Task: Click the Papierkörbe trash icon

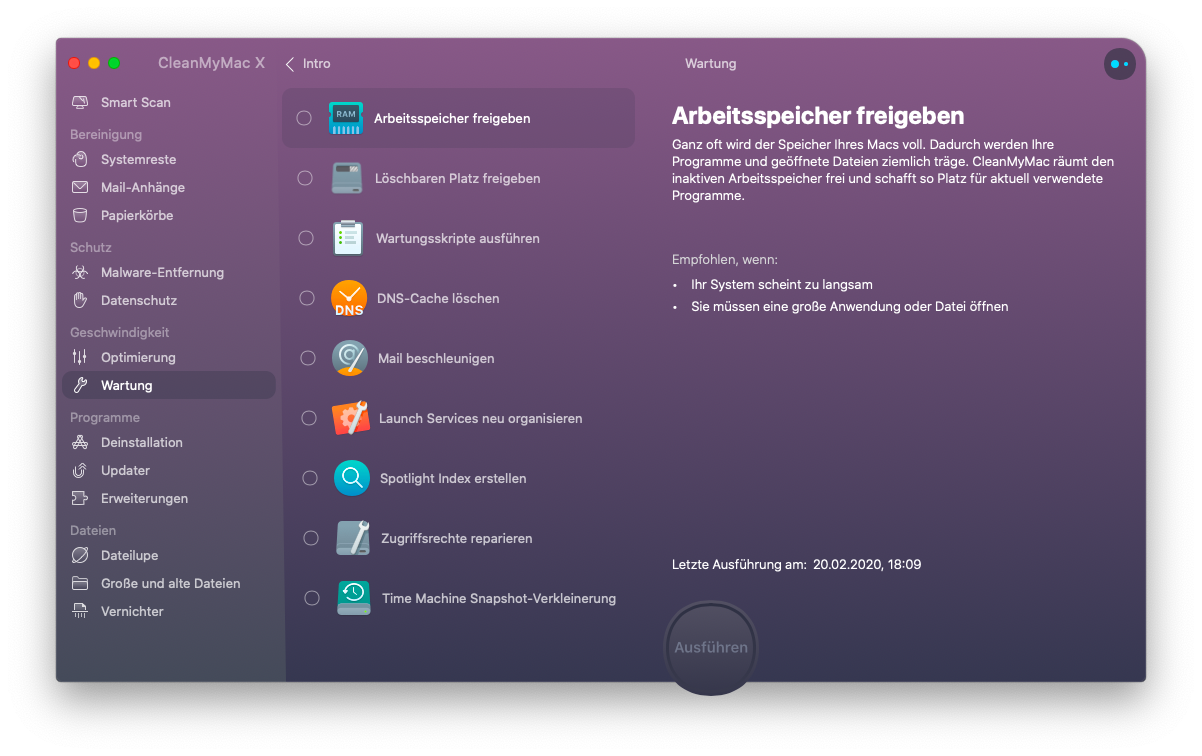Action: click(x=80, y=215)
